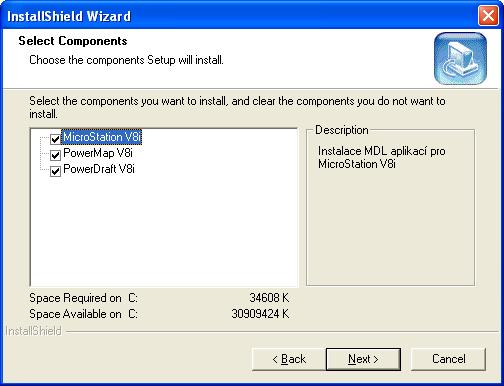Image resolution: width=504 pixels, height=386 pixels.
Task: Select the PowerDraft V8i component label
Action: tap(99, 169)
